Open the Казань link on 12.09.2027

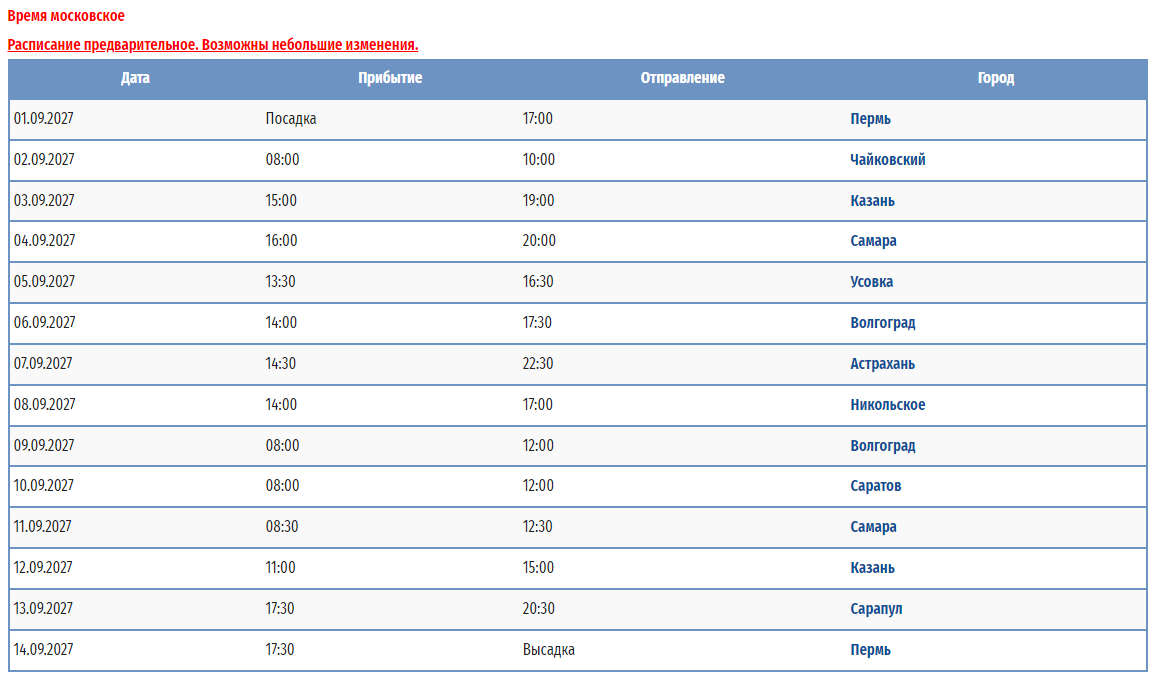872,568
